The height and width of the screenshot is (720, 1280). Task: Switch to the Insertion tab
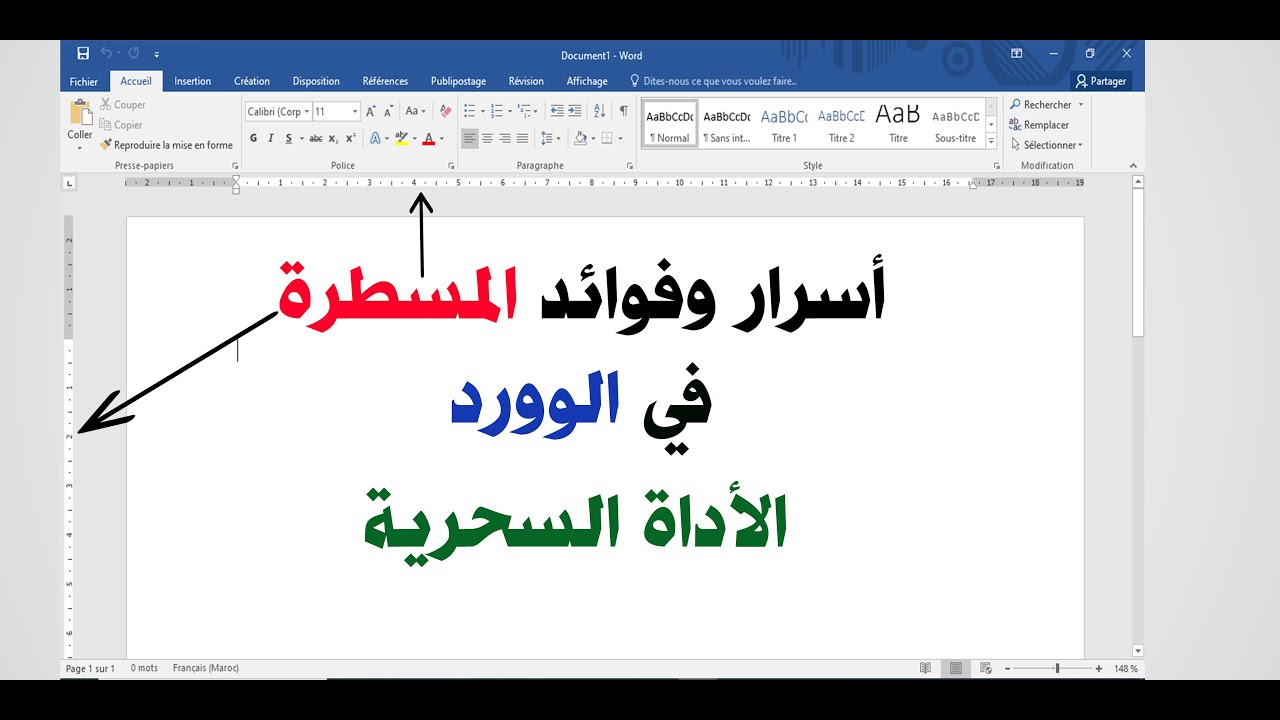[x=192, y=81]
